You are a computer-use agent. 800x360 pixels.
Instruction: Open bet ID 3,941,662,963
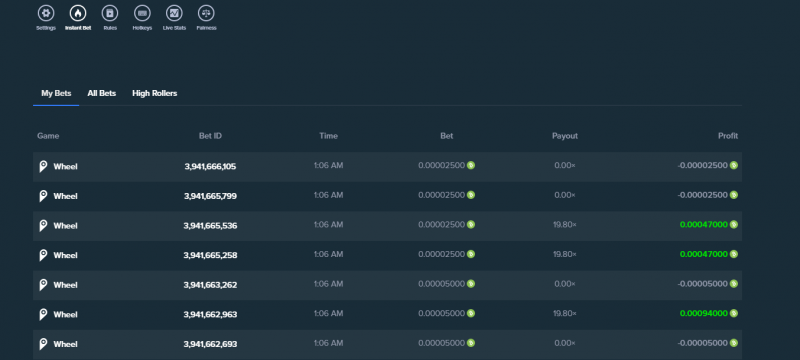210,314
